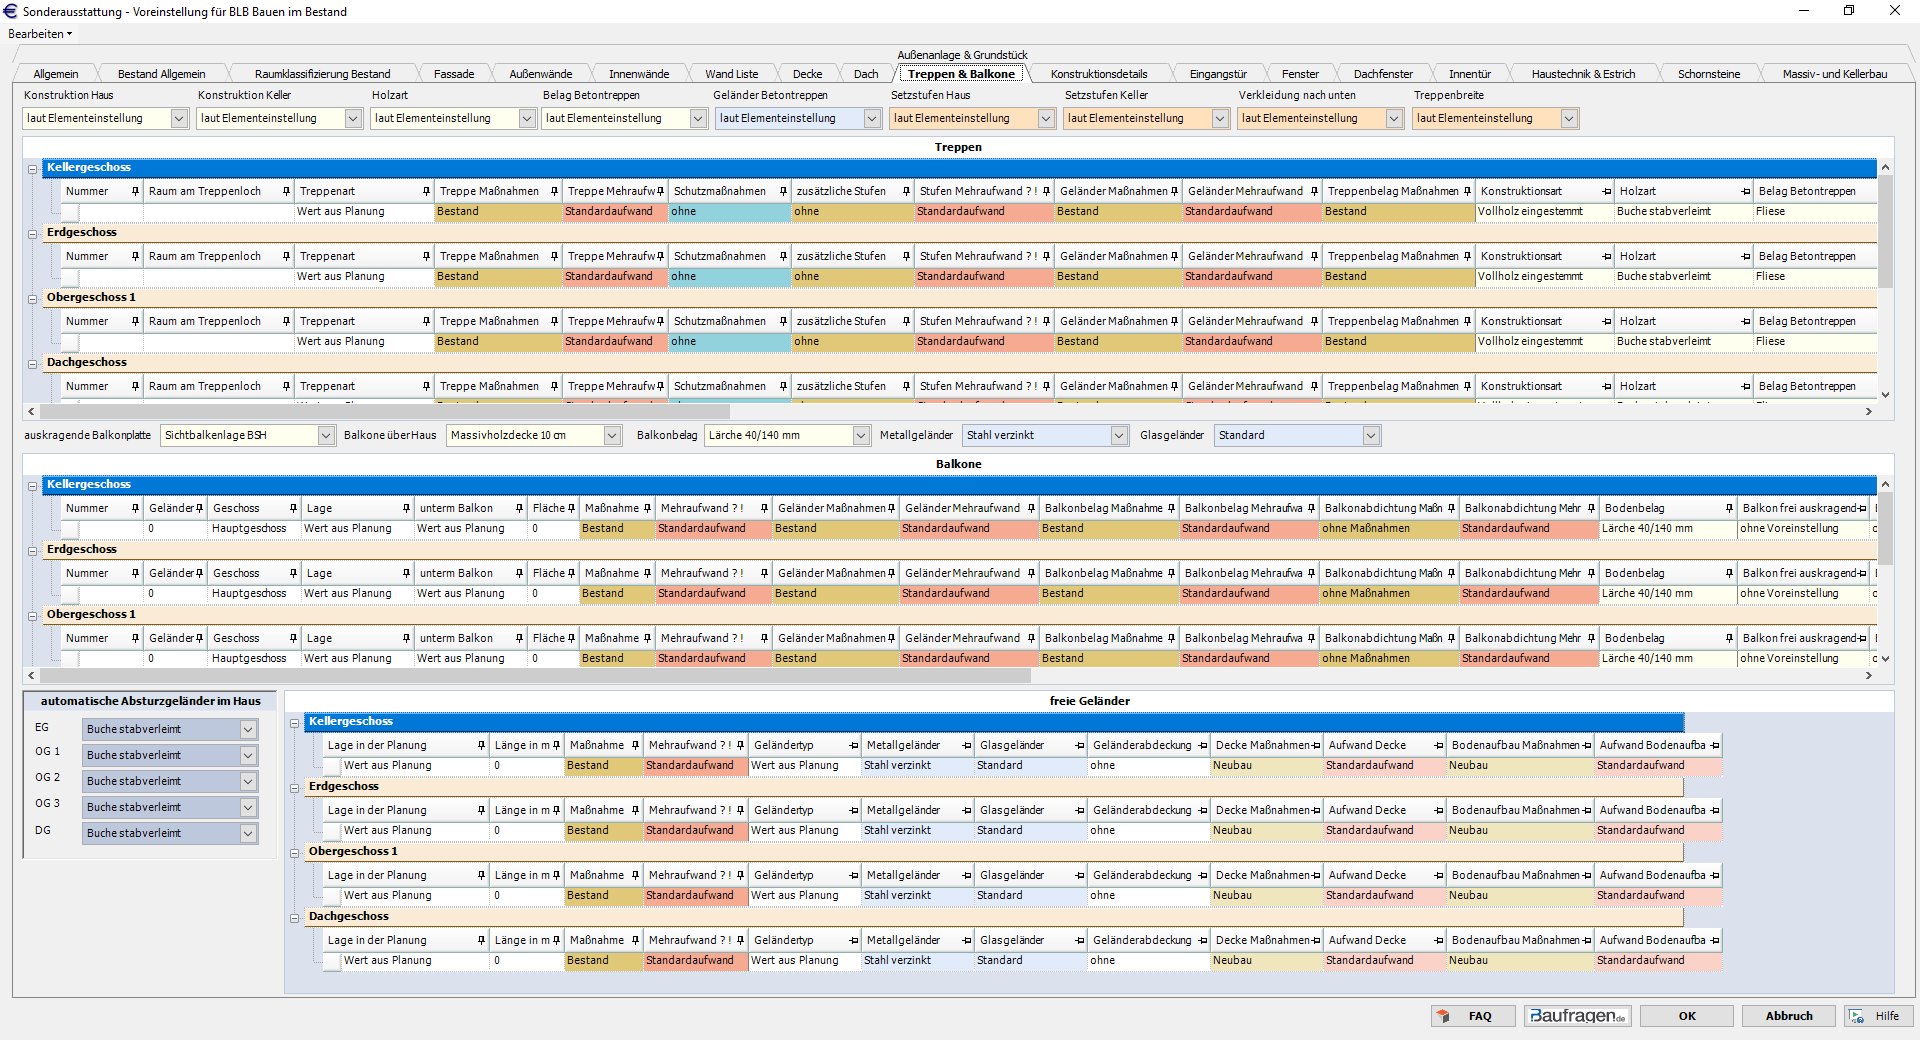
Task: Switch to the Fassade tab
Action: tap(454, 74)
